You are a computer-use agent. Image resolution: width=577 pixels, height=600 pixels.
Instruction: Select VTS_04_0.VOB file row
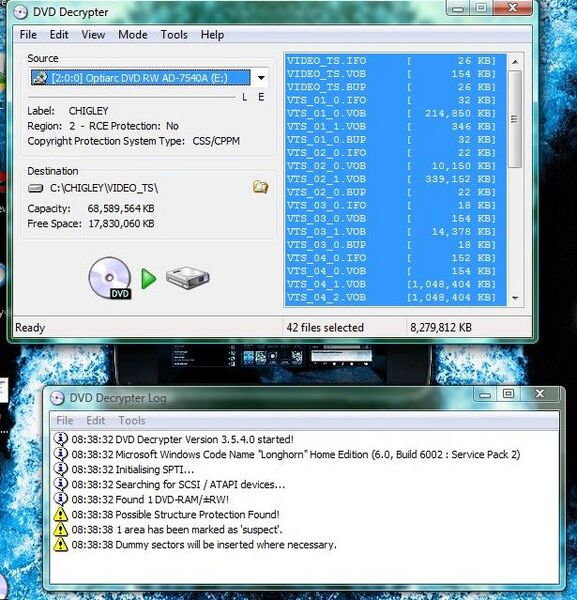point(396,271)
